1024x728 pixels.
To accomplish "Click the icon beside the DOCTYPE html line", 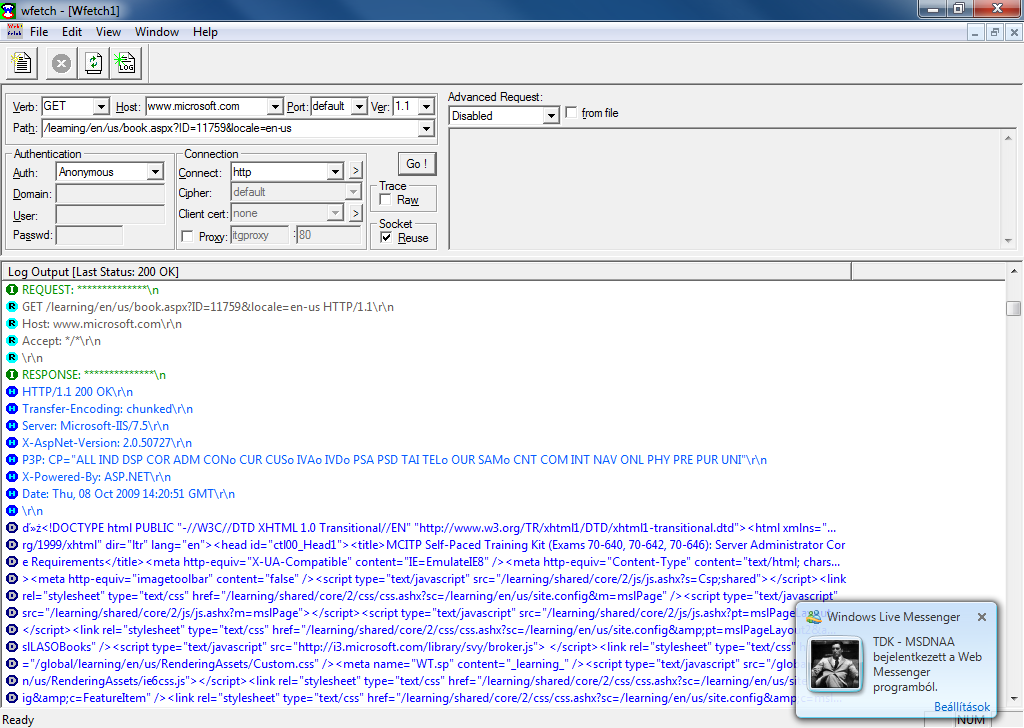I will [12, 527].
